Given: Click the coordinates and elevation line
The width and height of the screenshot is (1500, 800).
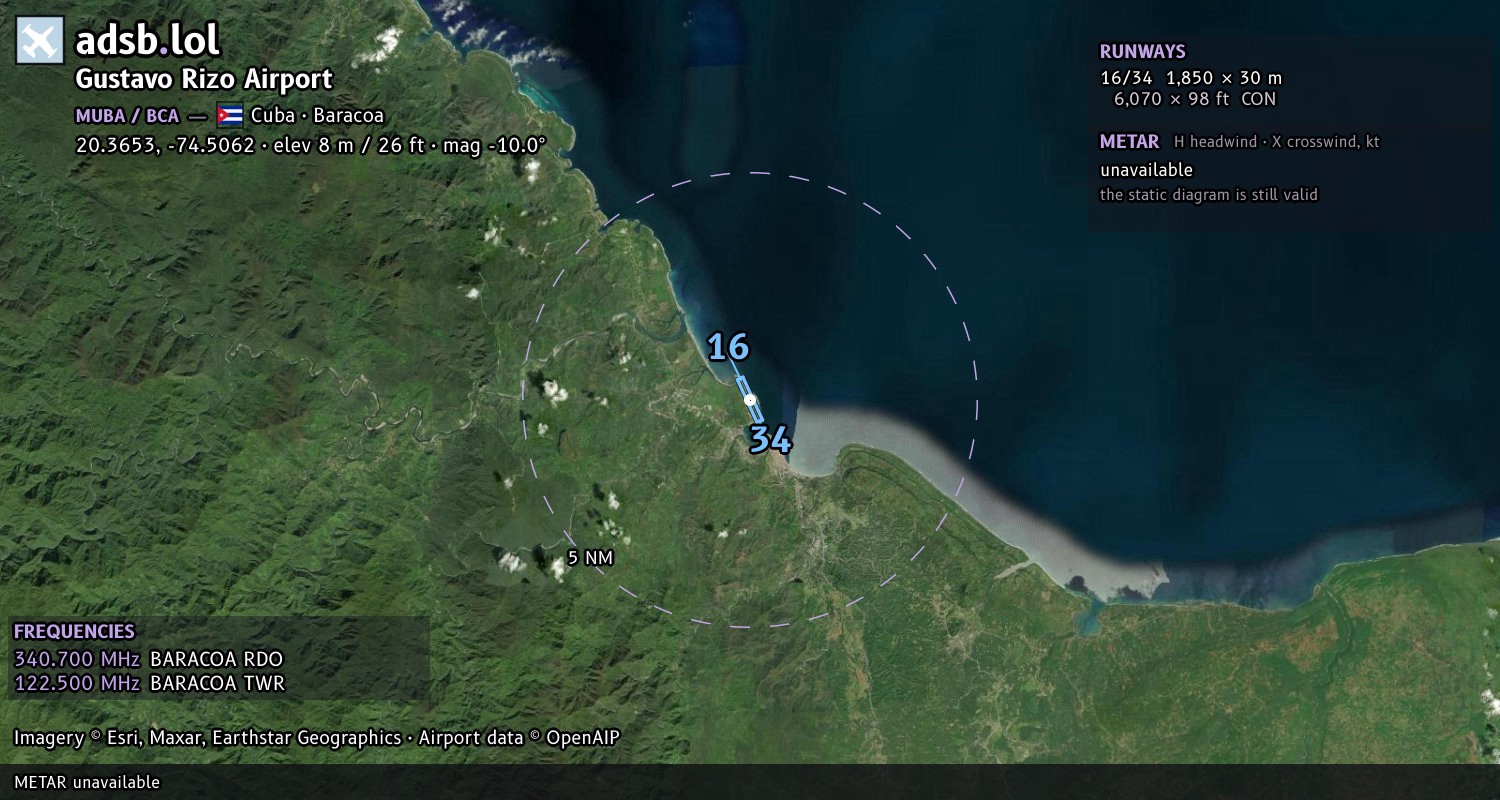Looking at the screenshot, I should [x=311, y=145].
